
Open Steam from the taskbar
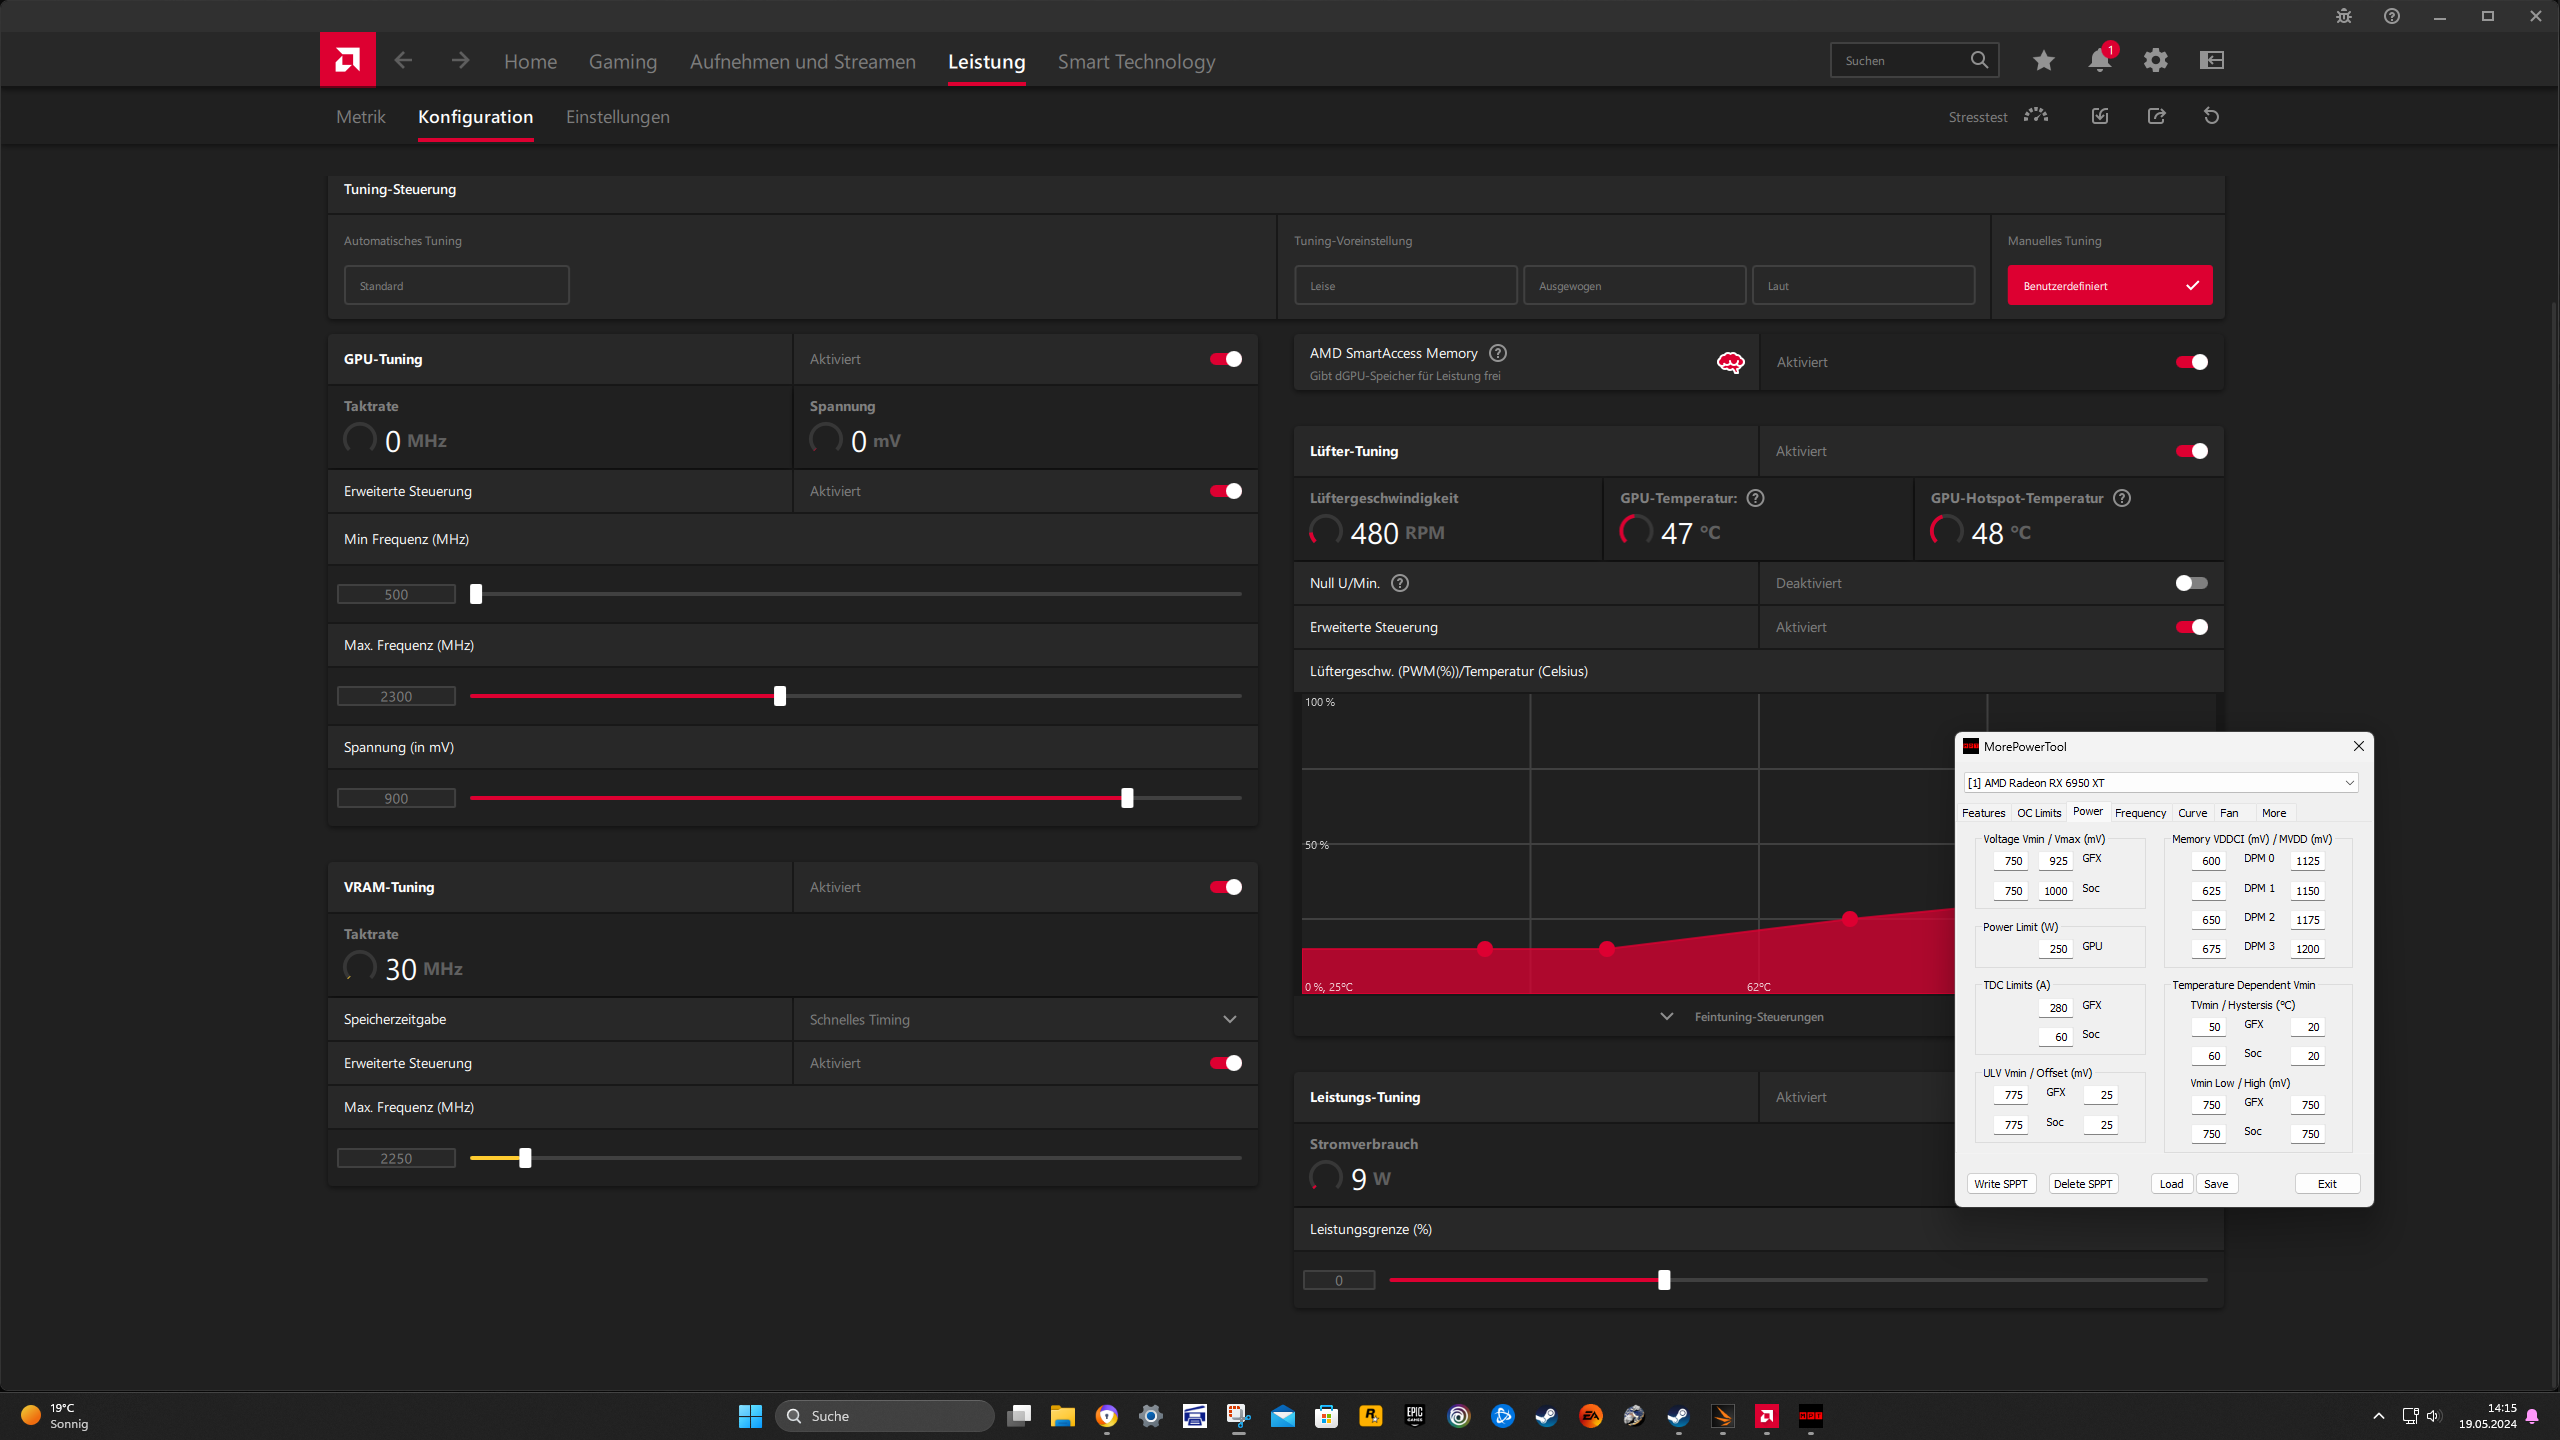click(x=1546, y=1416)
